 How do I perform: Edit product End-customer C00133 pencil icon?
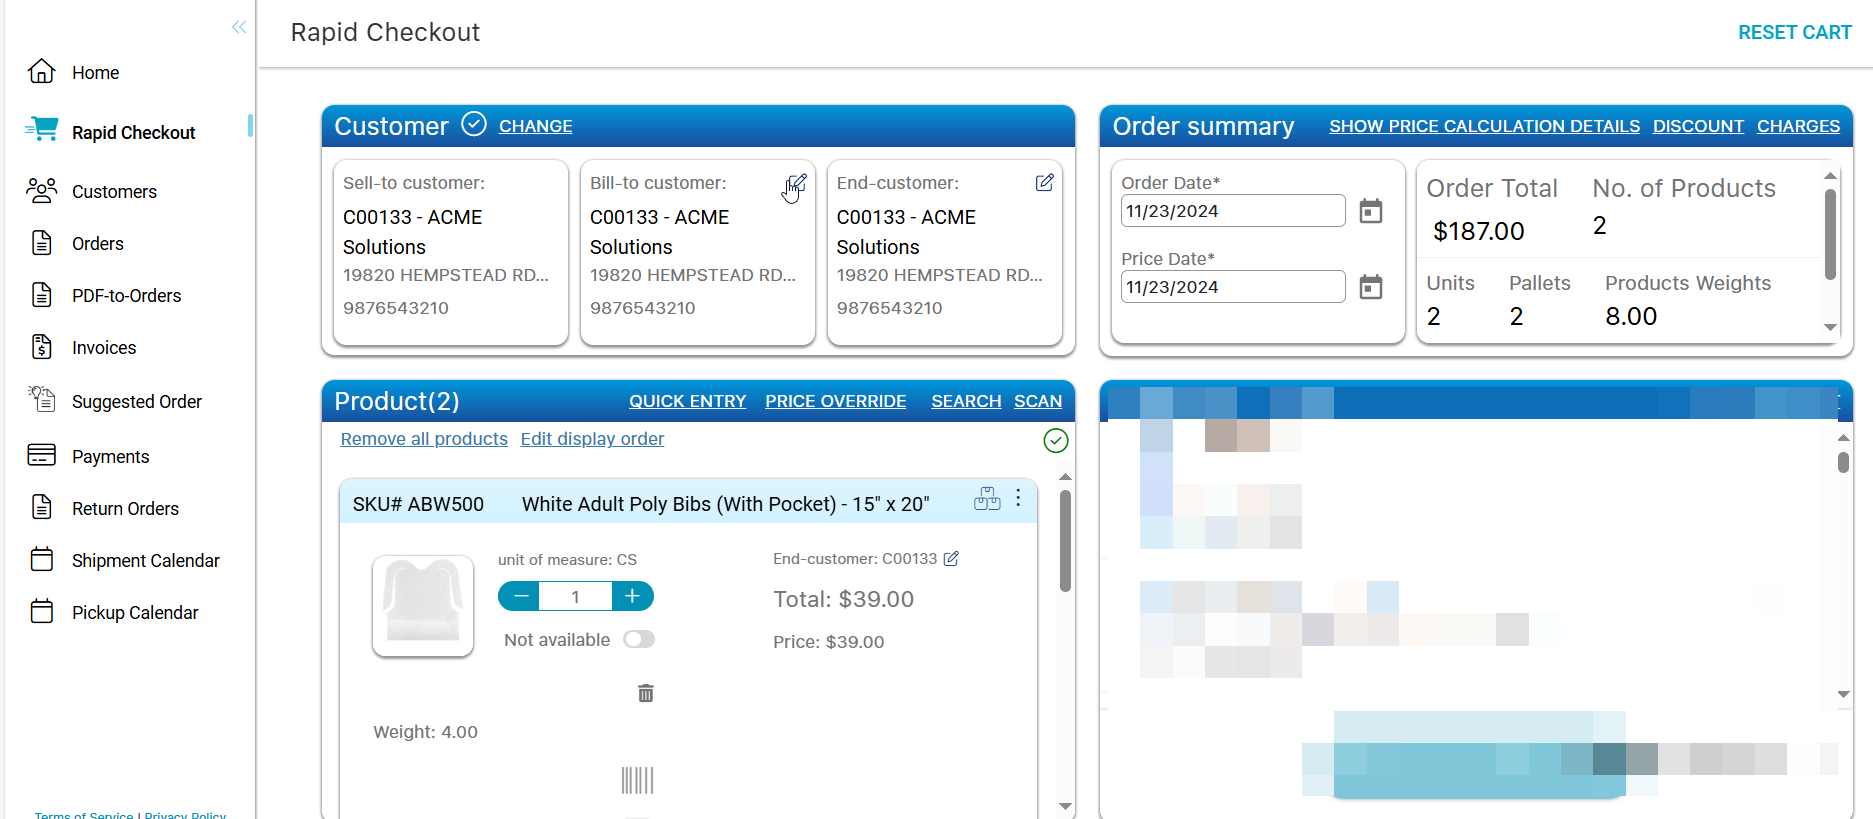pyautogui.click(x=951, y=559)
